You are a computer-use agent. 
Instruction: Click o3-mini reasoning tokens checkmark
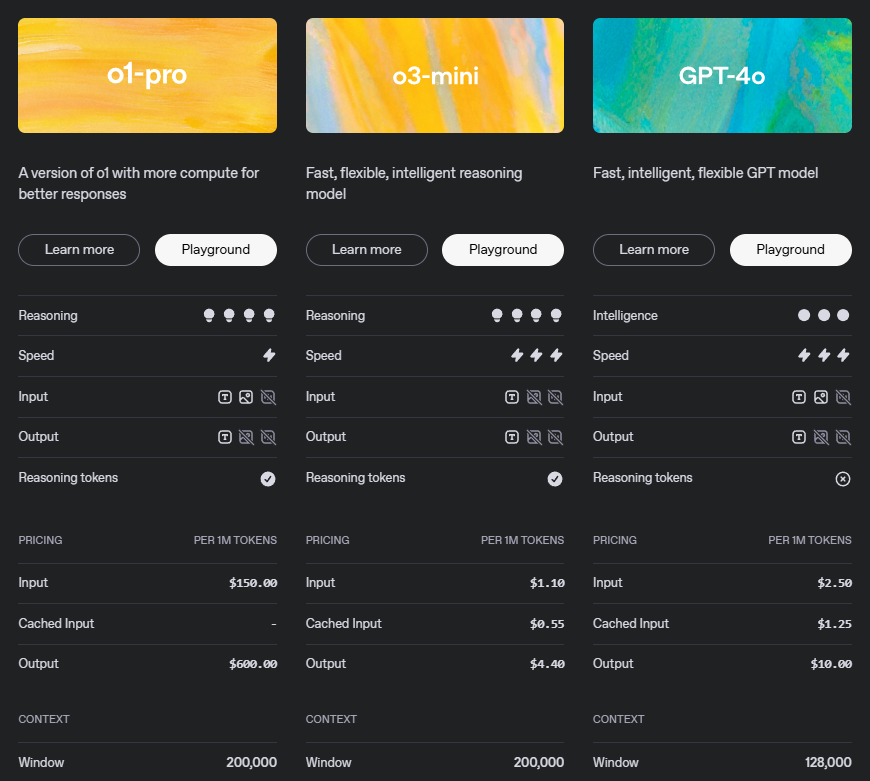[555, 479]
